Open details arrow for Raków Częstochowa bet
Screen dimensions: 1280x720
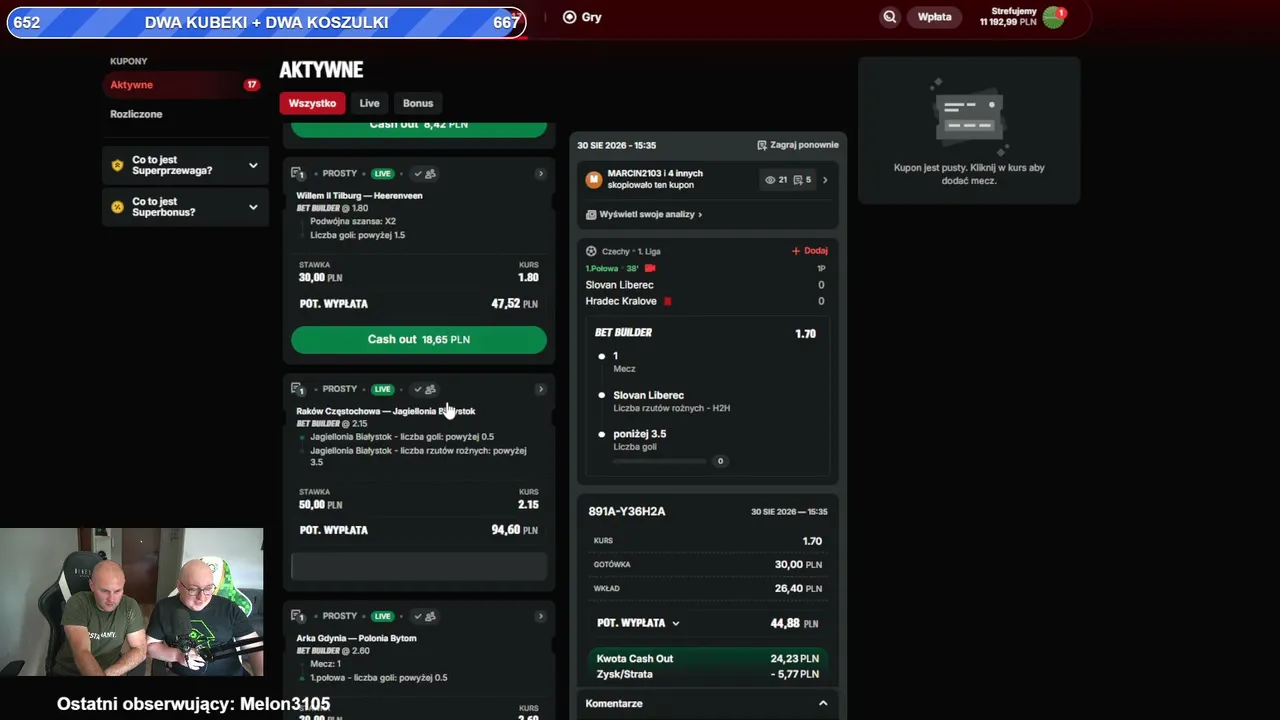point(541,389)
